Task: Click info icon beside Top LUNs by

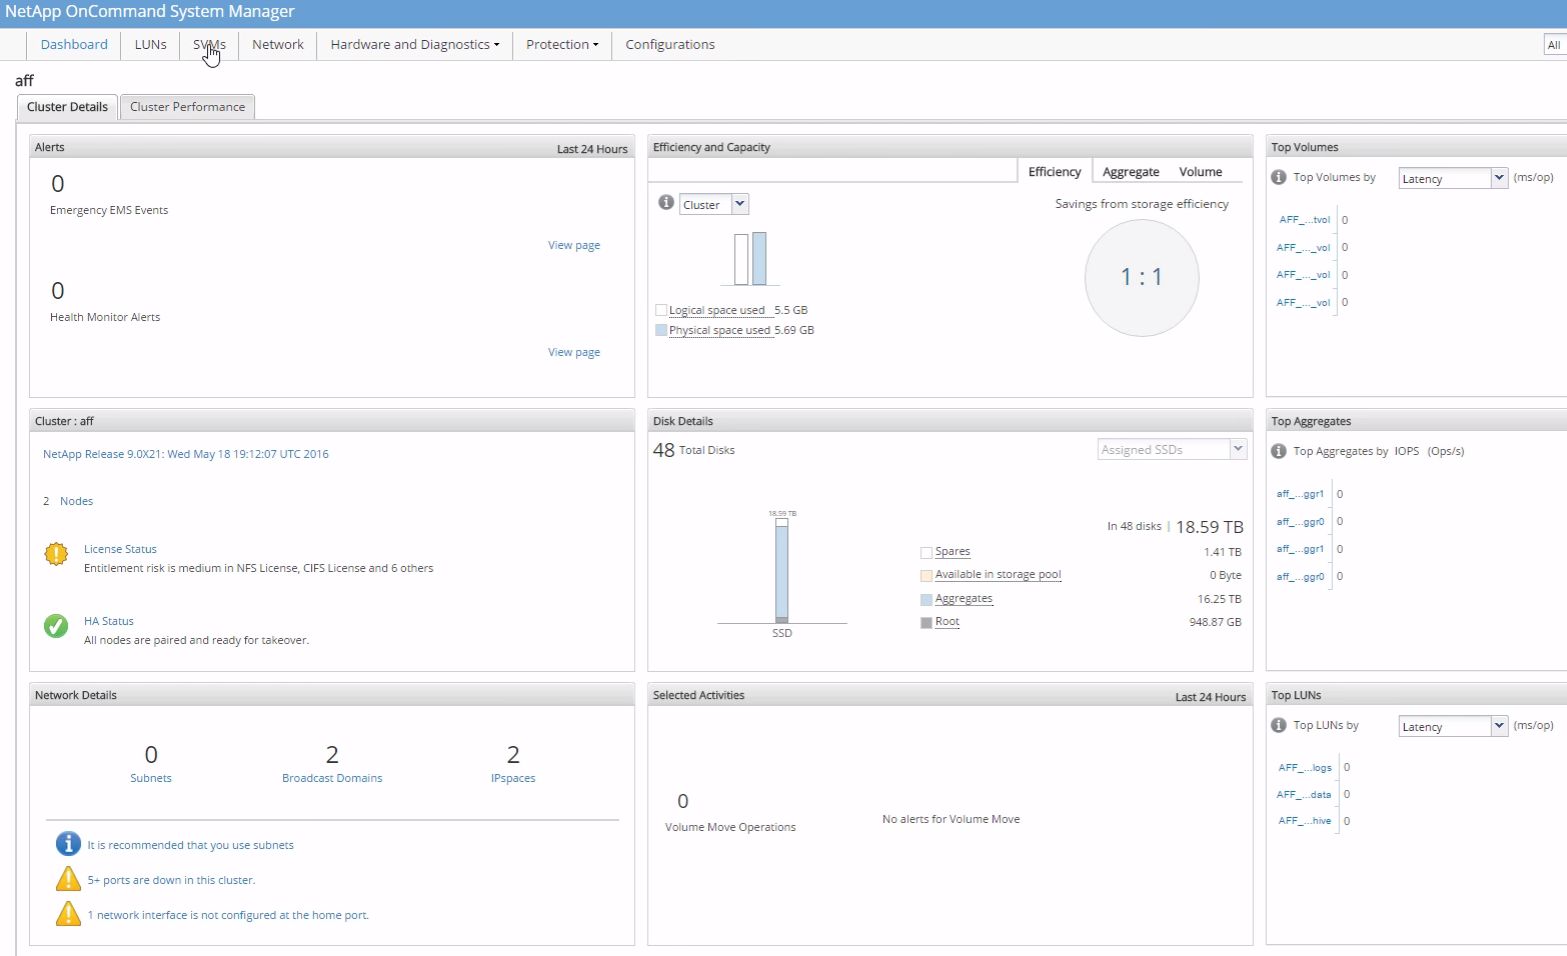Action: 1278,725
